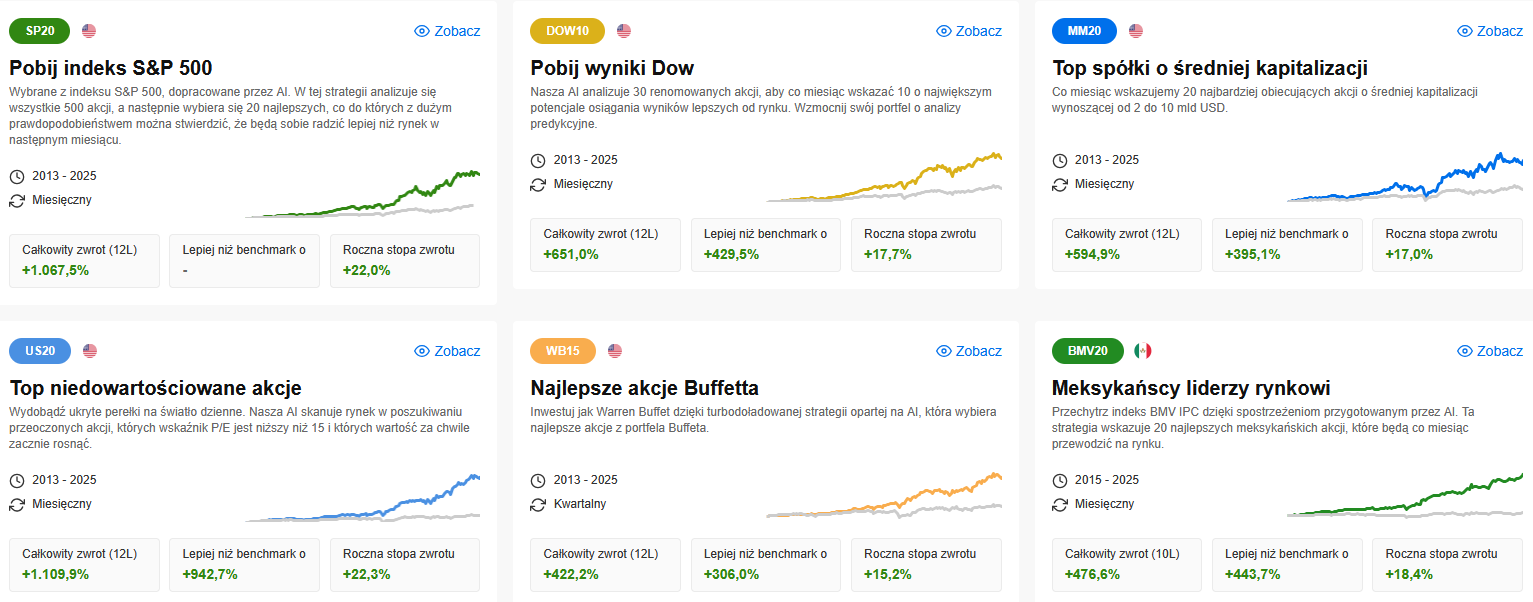1533x602 pixels.
Task: Select the Top niedowartościowane akcje title
Action: pos(155,388)
